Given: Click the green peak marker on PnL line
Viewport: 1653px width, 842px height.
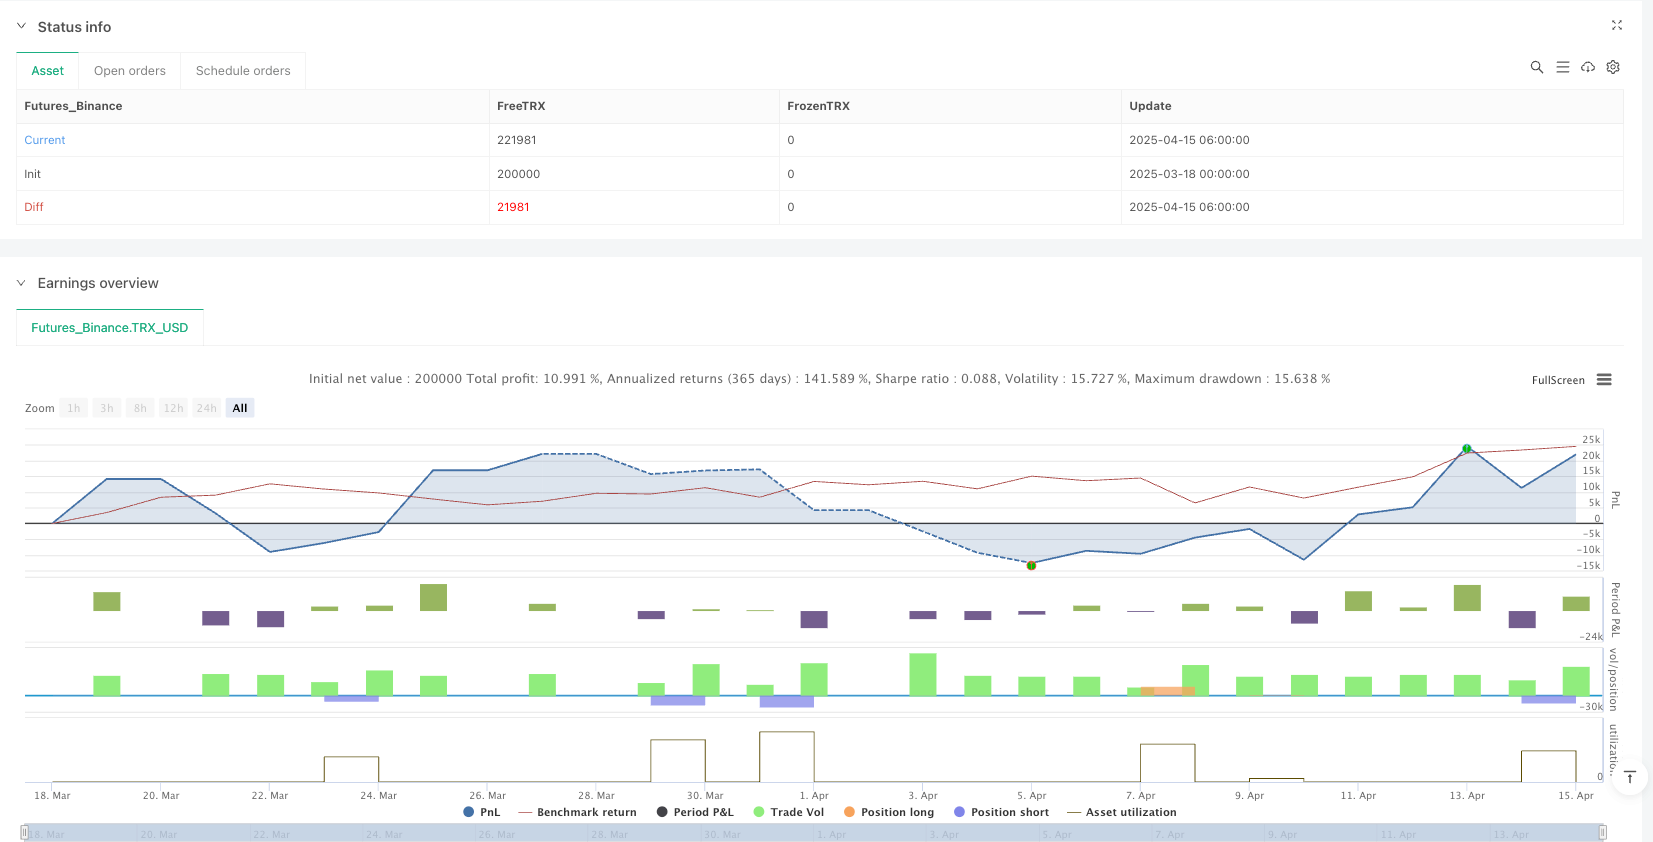Looking at the screenshot, I should [x=1466, y=449].
